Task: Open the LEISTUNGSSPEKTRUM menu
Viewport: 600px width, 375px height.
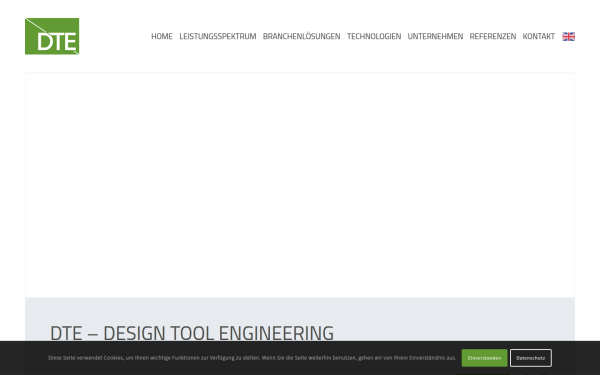Action: [218, 36]
